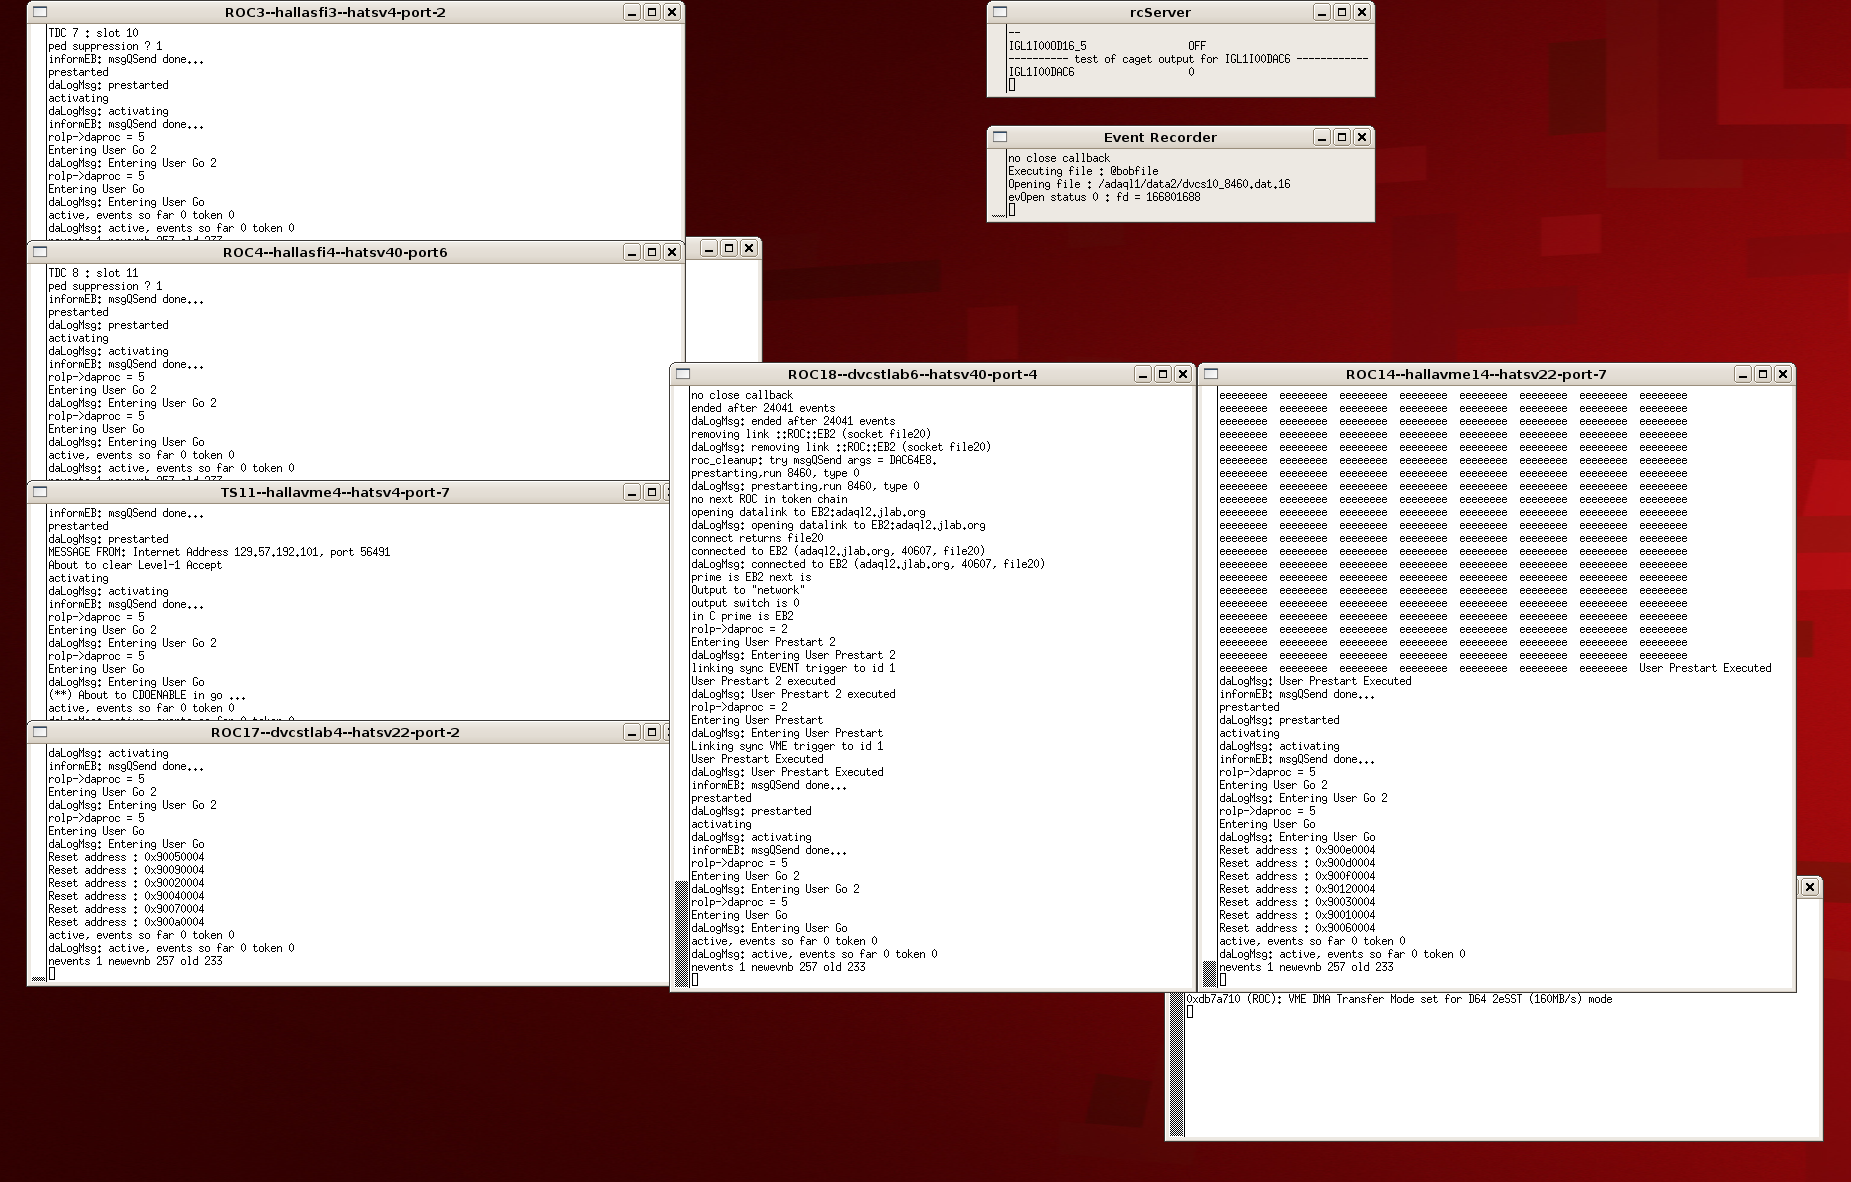Click the Event Recorder title bar
Image resolution: width=1851 pixels, height=1182 pixels.
[x=1160, y=137]
